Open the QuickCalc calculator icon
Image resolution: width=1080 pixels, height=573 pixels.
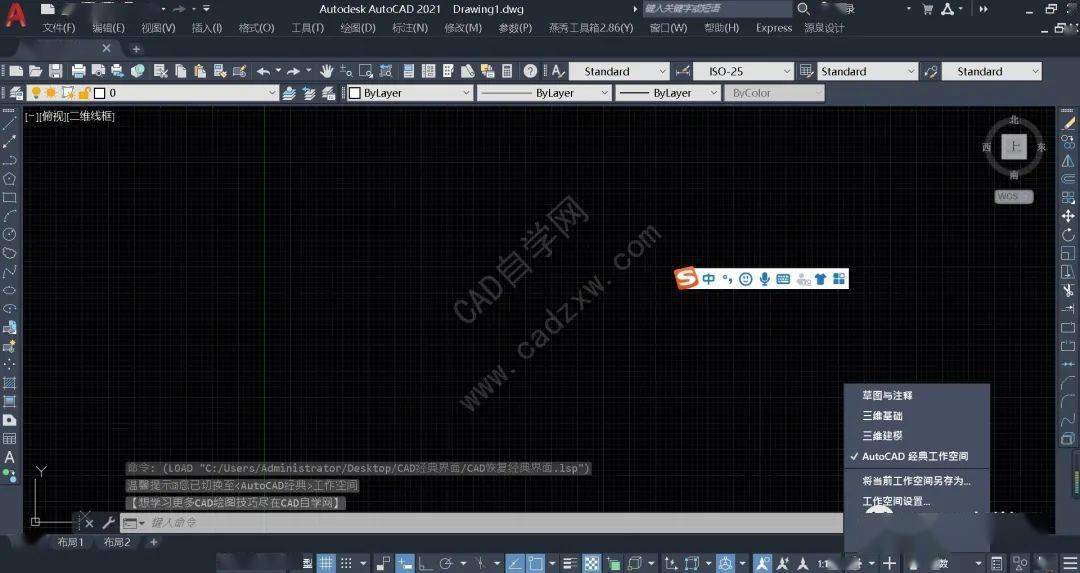507,71
